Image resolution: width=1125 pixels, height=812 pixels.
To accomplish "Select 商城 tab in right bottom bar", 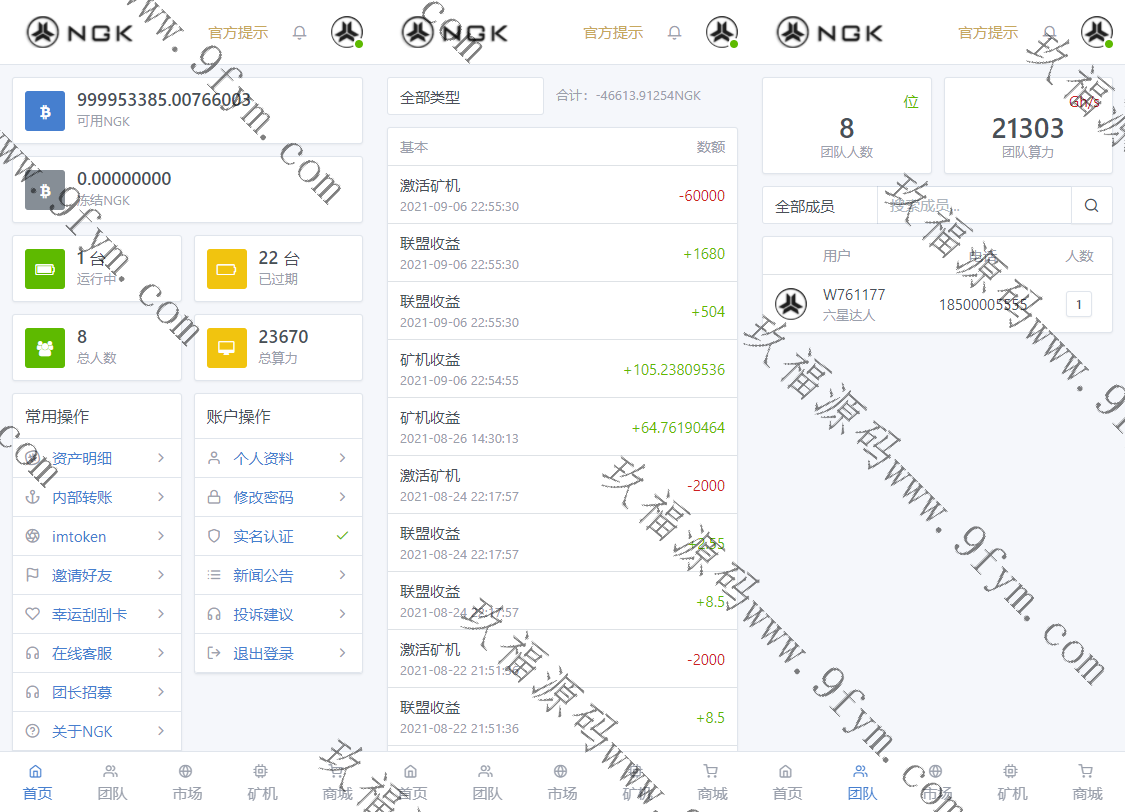I will [1086, 782].
